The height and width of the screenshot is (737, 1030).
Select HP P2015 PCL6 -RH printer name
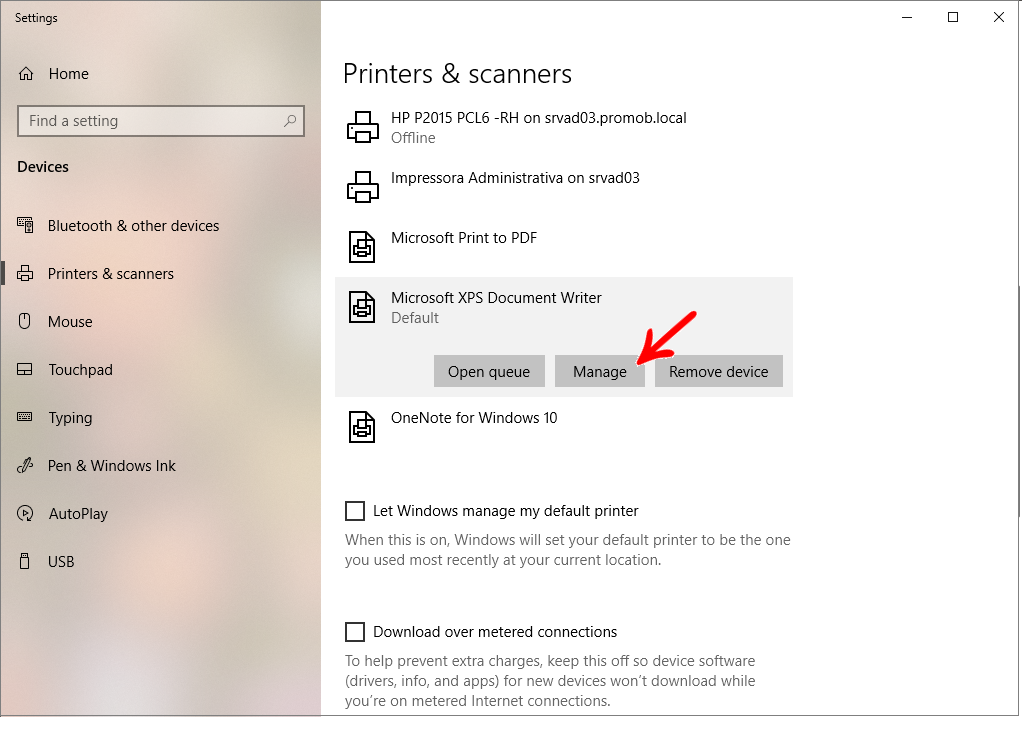539,118
